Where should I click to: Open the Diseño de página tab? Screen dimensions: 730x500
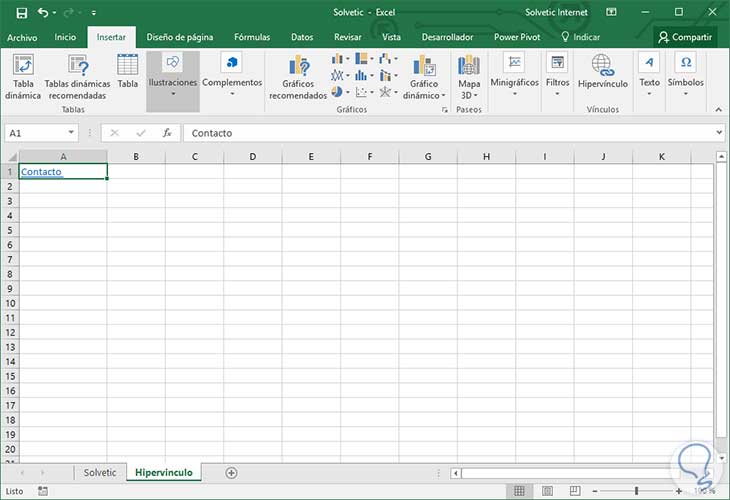click(x=180, y=37)
